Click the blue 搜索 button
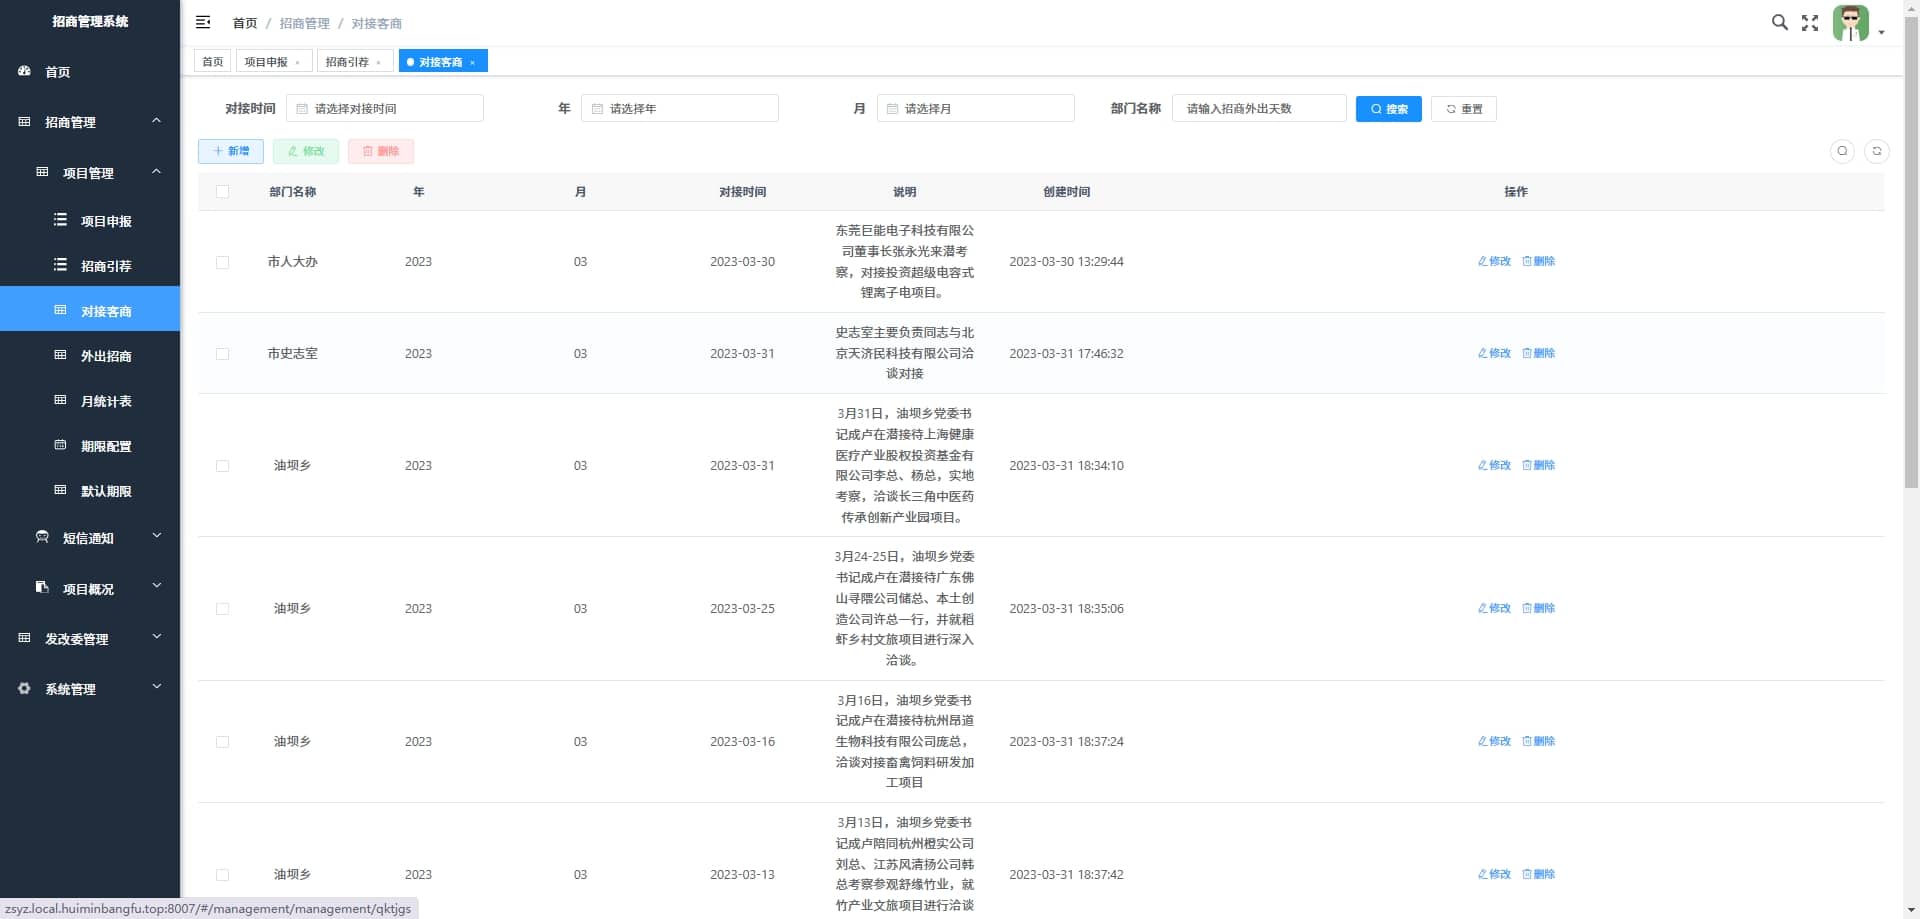 click(1388, 109)
